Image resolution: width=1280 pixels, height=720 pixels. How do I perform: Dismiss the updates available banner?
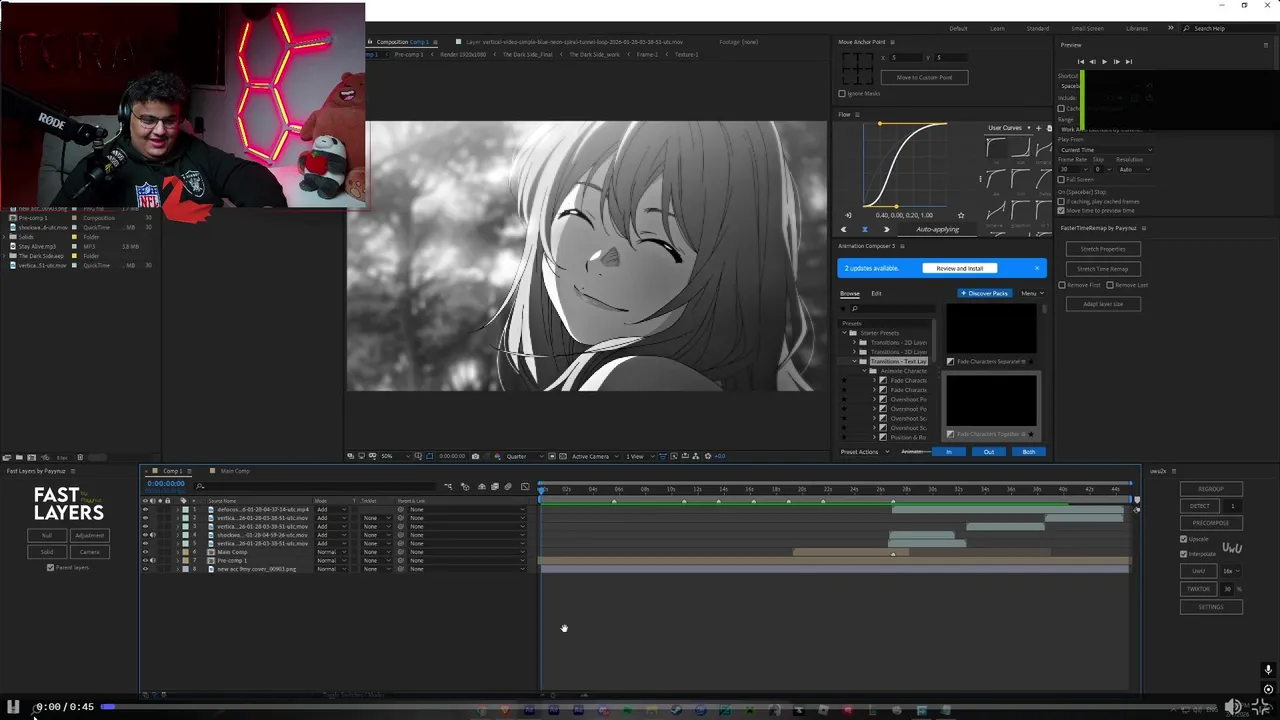[1037, 268]
